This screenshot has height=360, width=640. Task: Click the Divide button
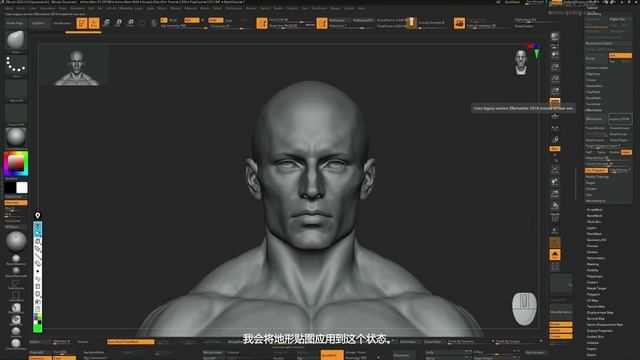tap(596, 58)
